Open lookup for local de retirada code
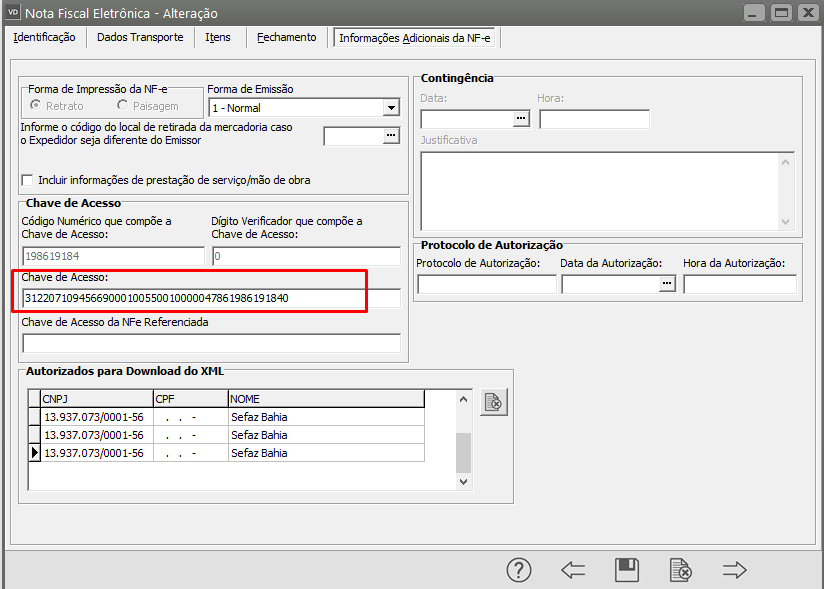This screenshot has height=589, width=824. (x=391, y=136)
